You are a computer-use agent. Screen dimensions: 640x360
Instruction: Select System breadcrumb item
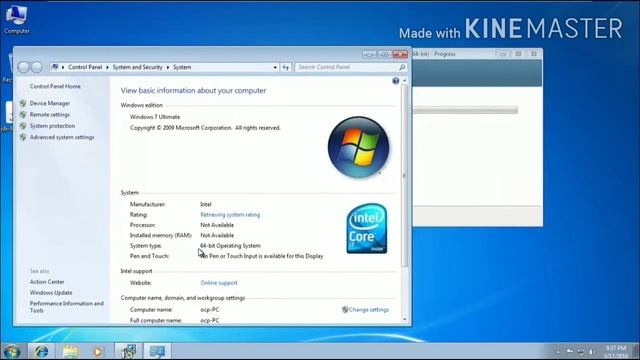click(x=182, y=67)
